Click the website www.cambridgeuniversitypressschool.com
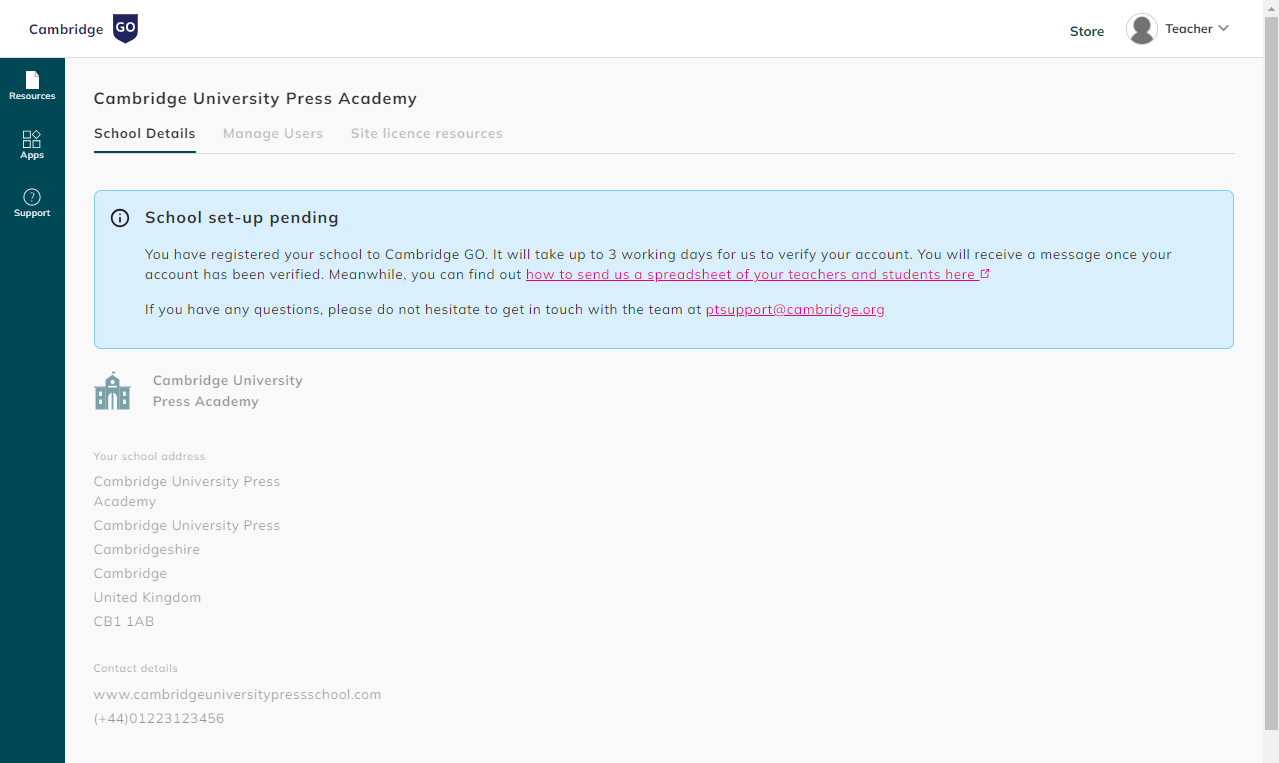 point(237,694)
